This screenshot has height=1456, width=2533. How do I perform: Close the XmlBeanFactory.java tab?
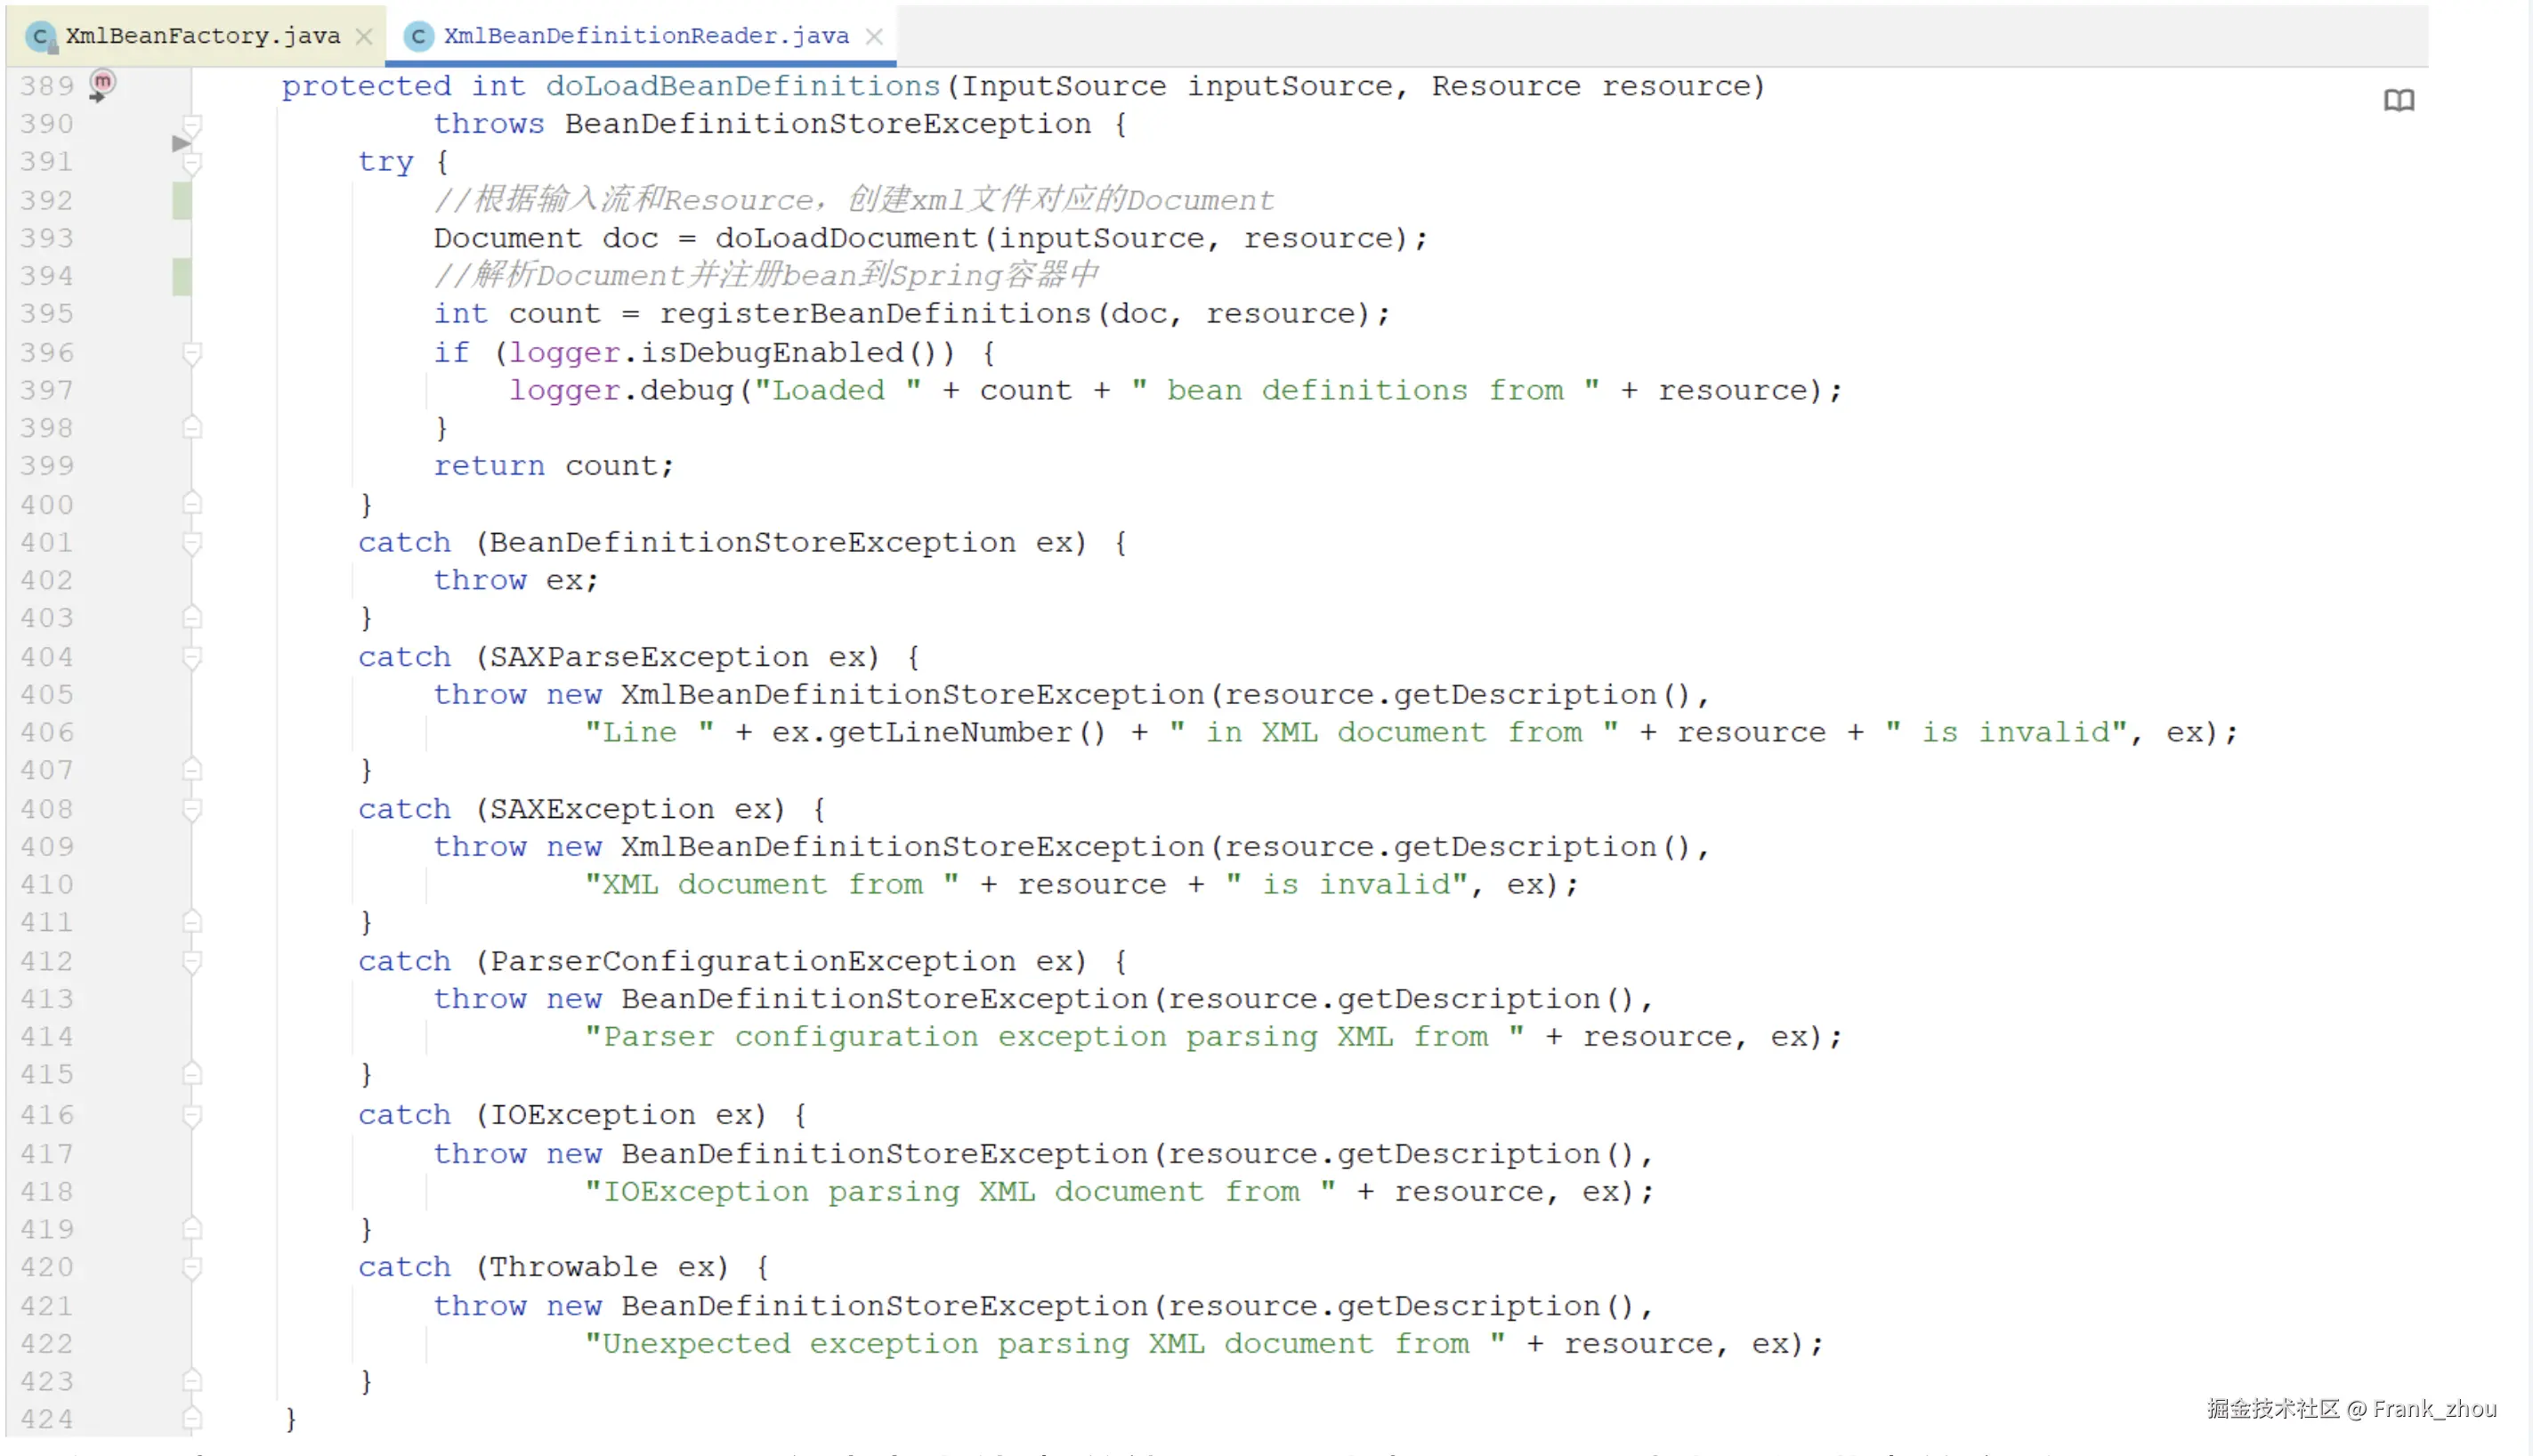[364, 37]
